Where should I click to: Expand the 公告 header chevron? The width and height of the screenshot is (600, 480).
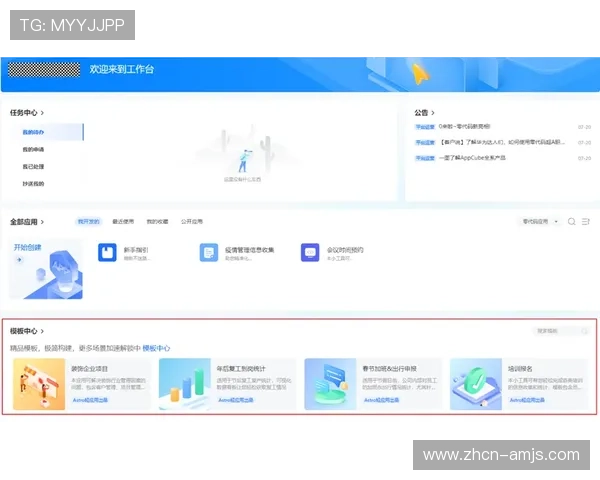click(x=433, y=113)
